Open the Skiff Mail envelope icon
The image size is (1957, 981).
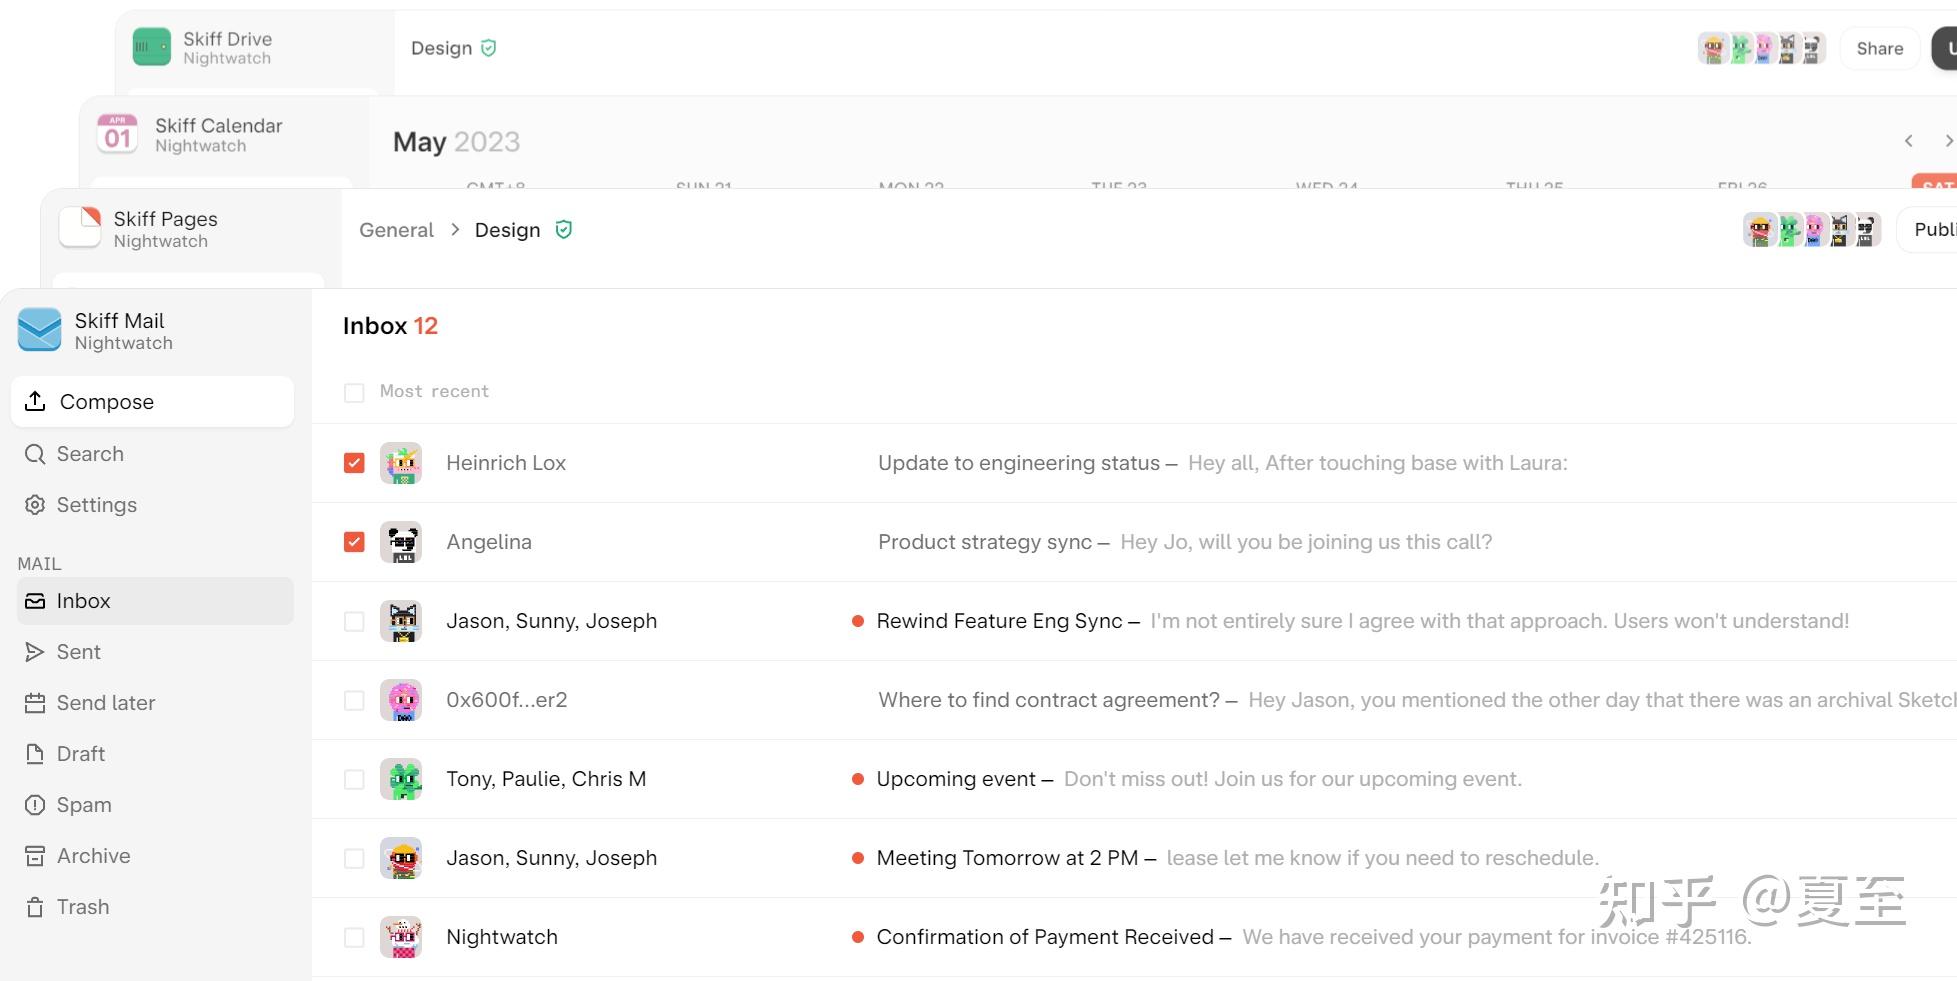40,330
